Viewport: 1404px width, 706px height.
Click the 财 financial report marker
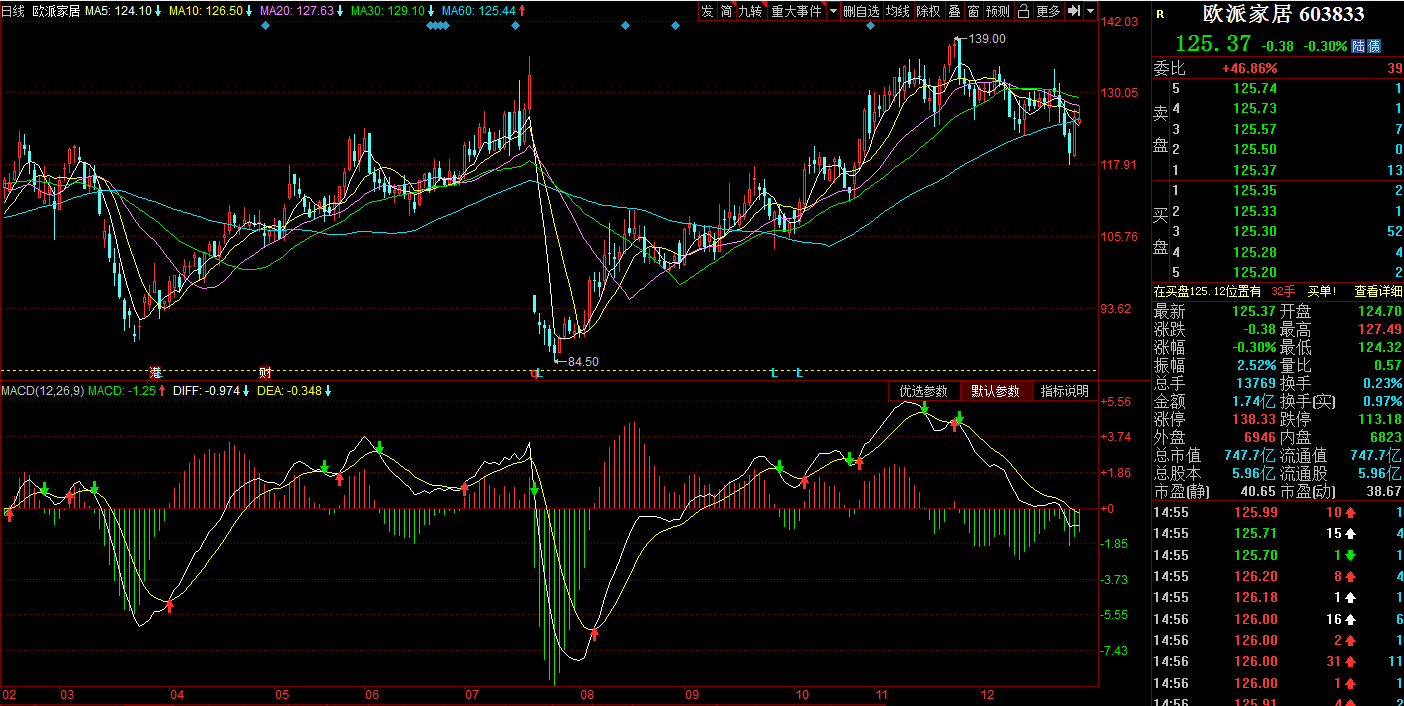tap(265, 372)
